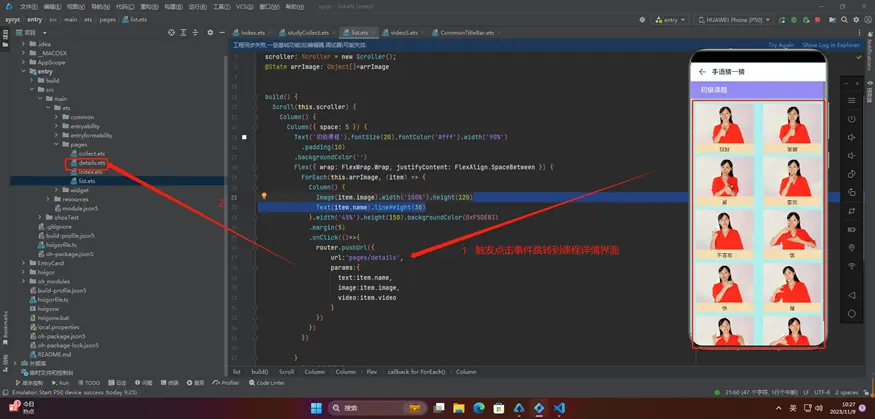Open the Run tool window button
This screenshot has width=875, height=419.
coord(60,383)
